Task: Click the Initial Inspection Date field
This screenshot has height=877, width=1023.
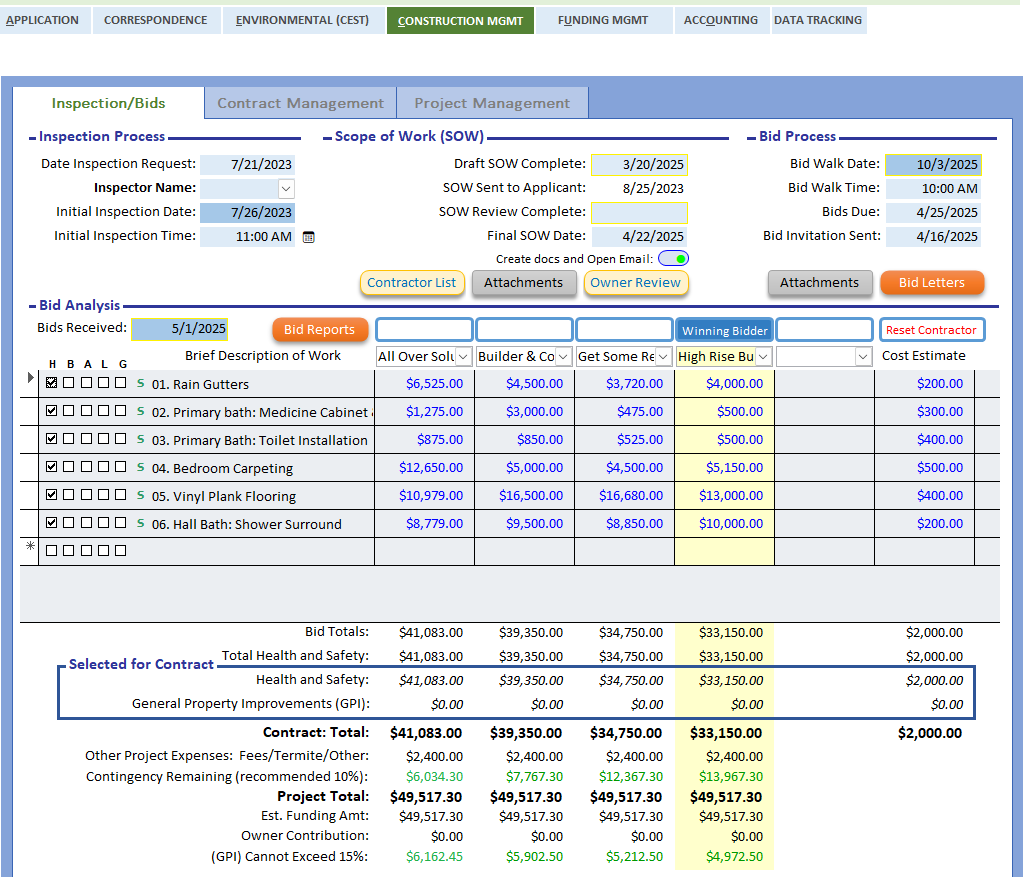Action: coord(248,213)
